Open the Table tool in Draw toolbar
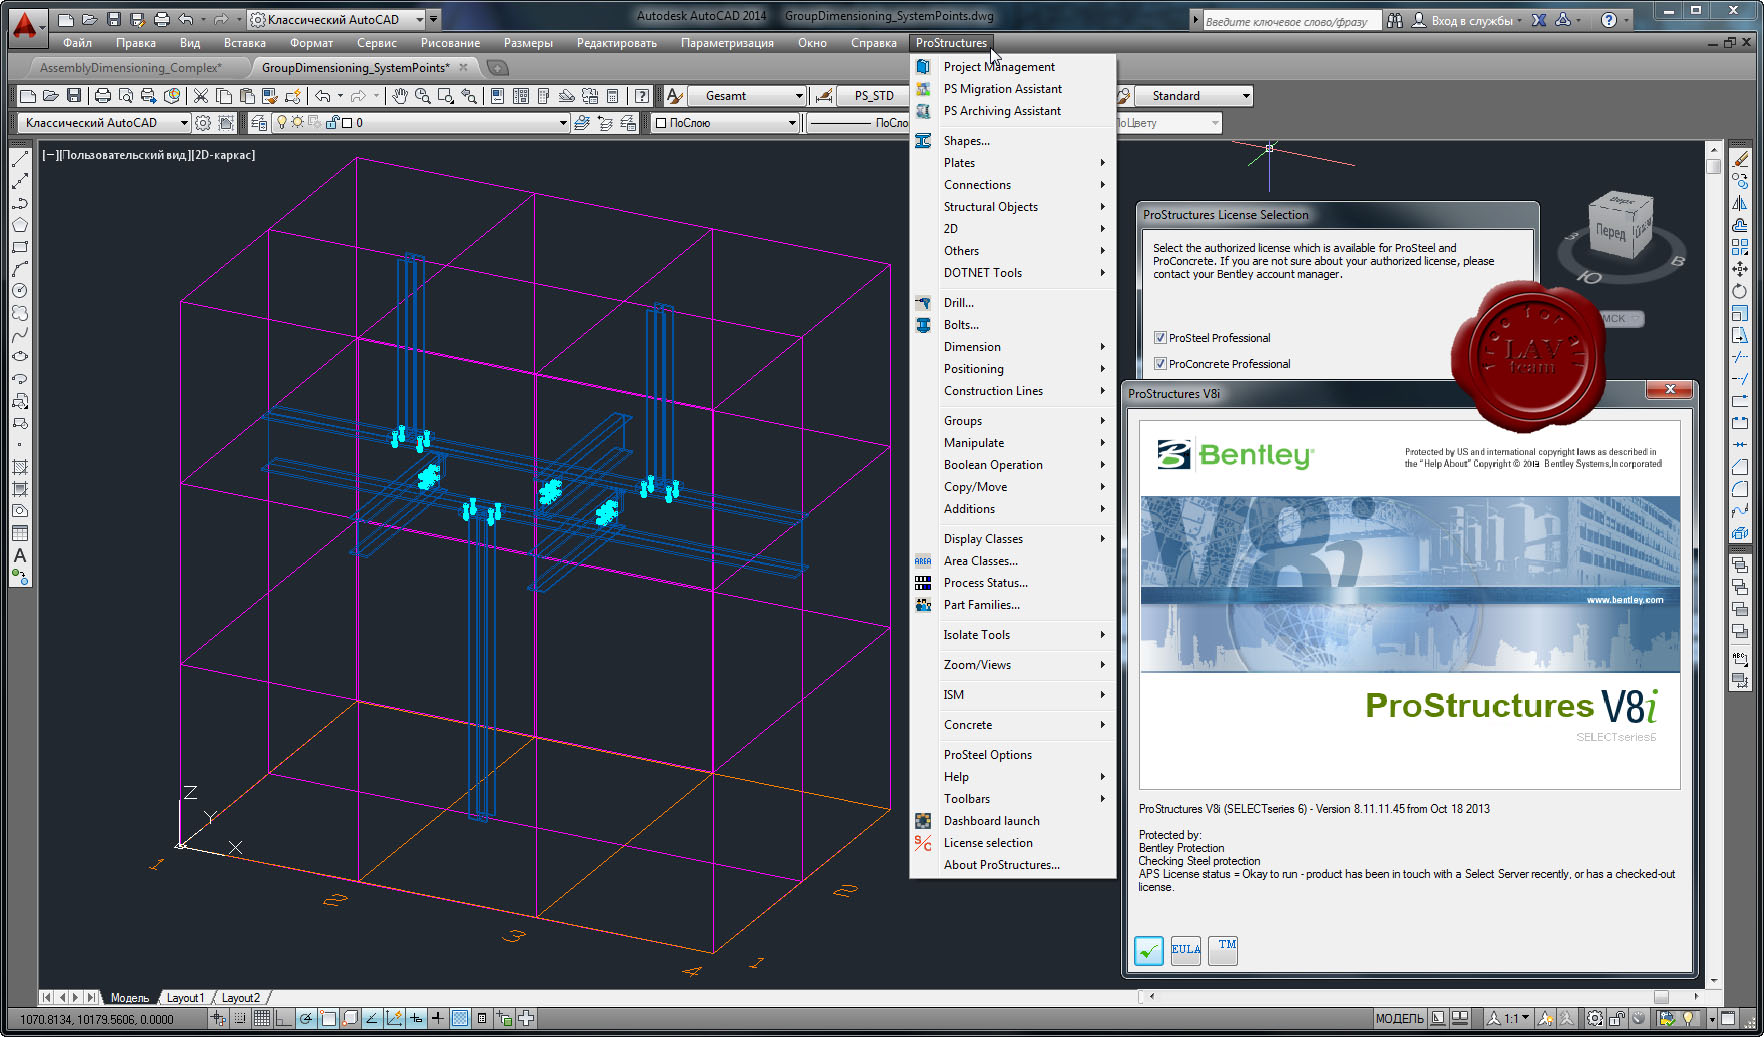This screenshot has width=1764, height=1037. pos(19,533)
